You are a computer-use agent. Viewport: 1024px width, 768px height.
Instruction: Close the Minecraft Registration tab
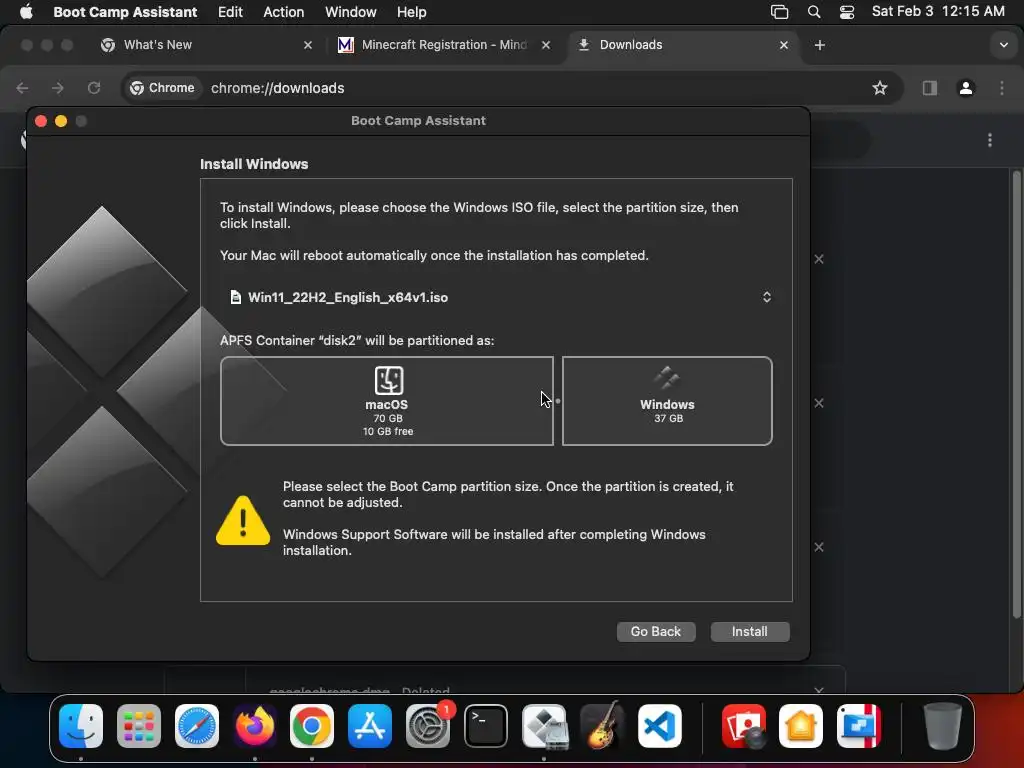click(x=546, y=45)
